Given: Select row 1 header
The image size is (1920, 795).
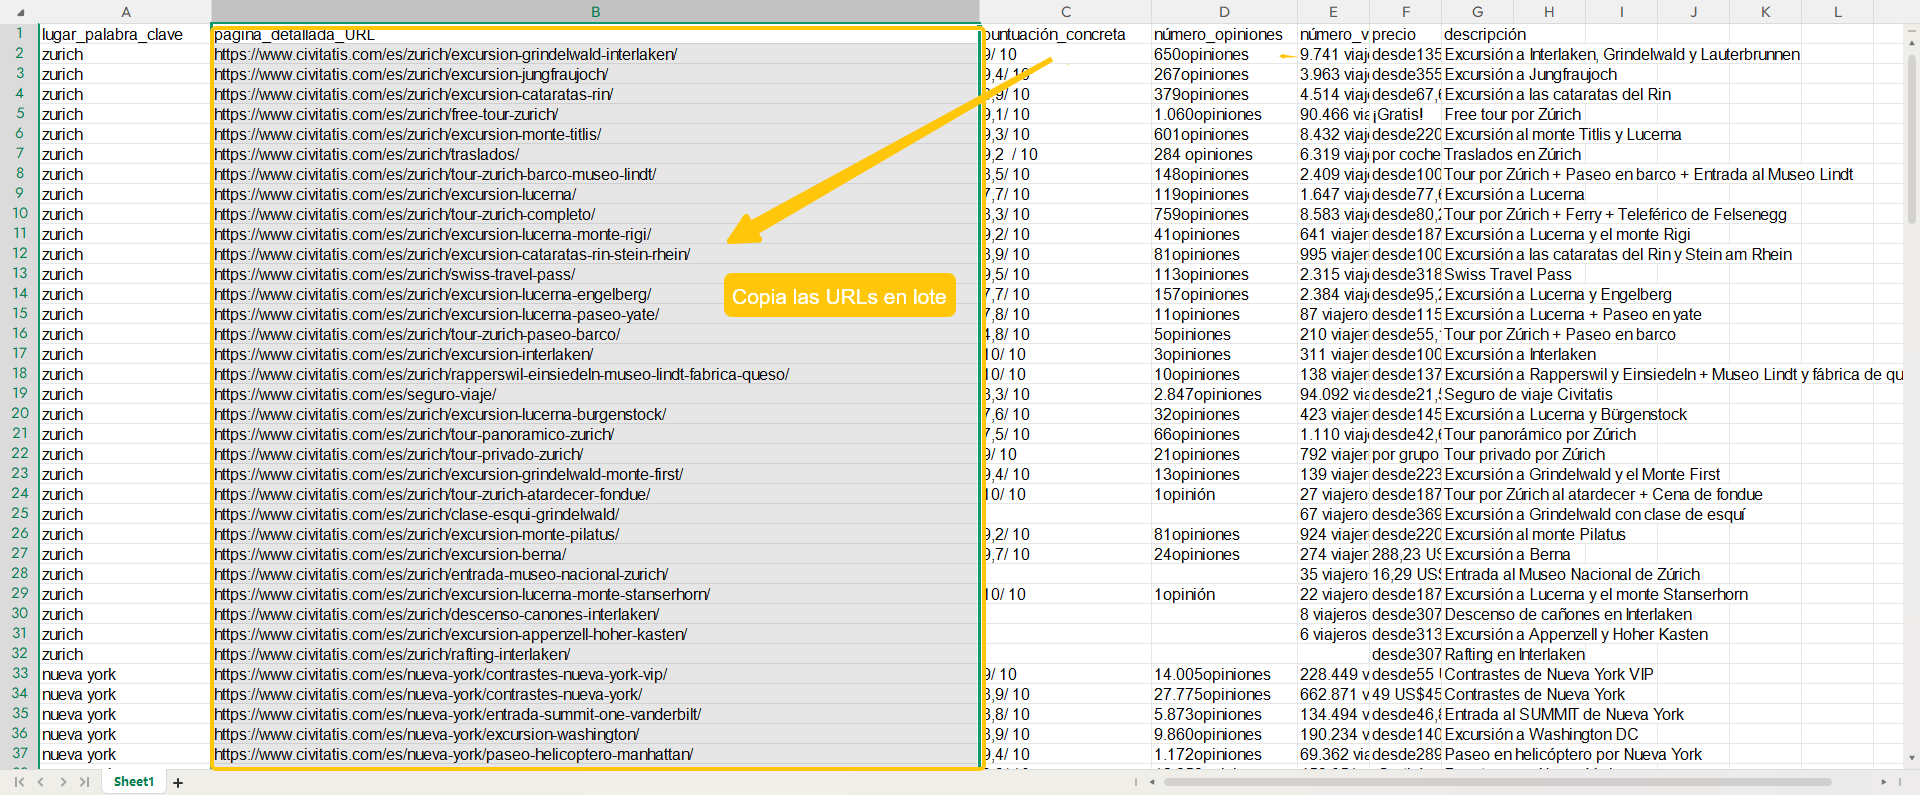Looking at the screenshot, I should pyautogui.click(x=19, y=34).
